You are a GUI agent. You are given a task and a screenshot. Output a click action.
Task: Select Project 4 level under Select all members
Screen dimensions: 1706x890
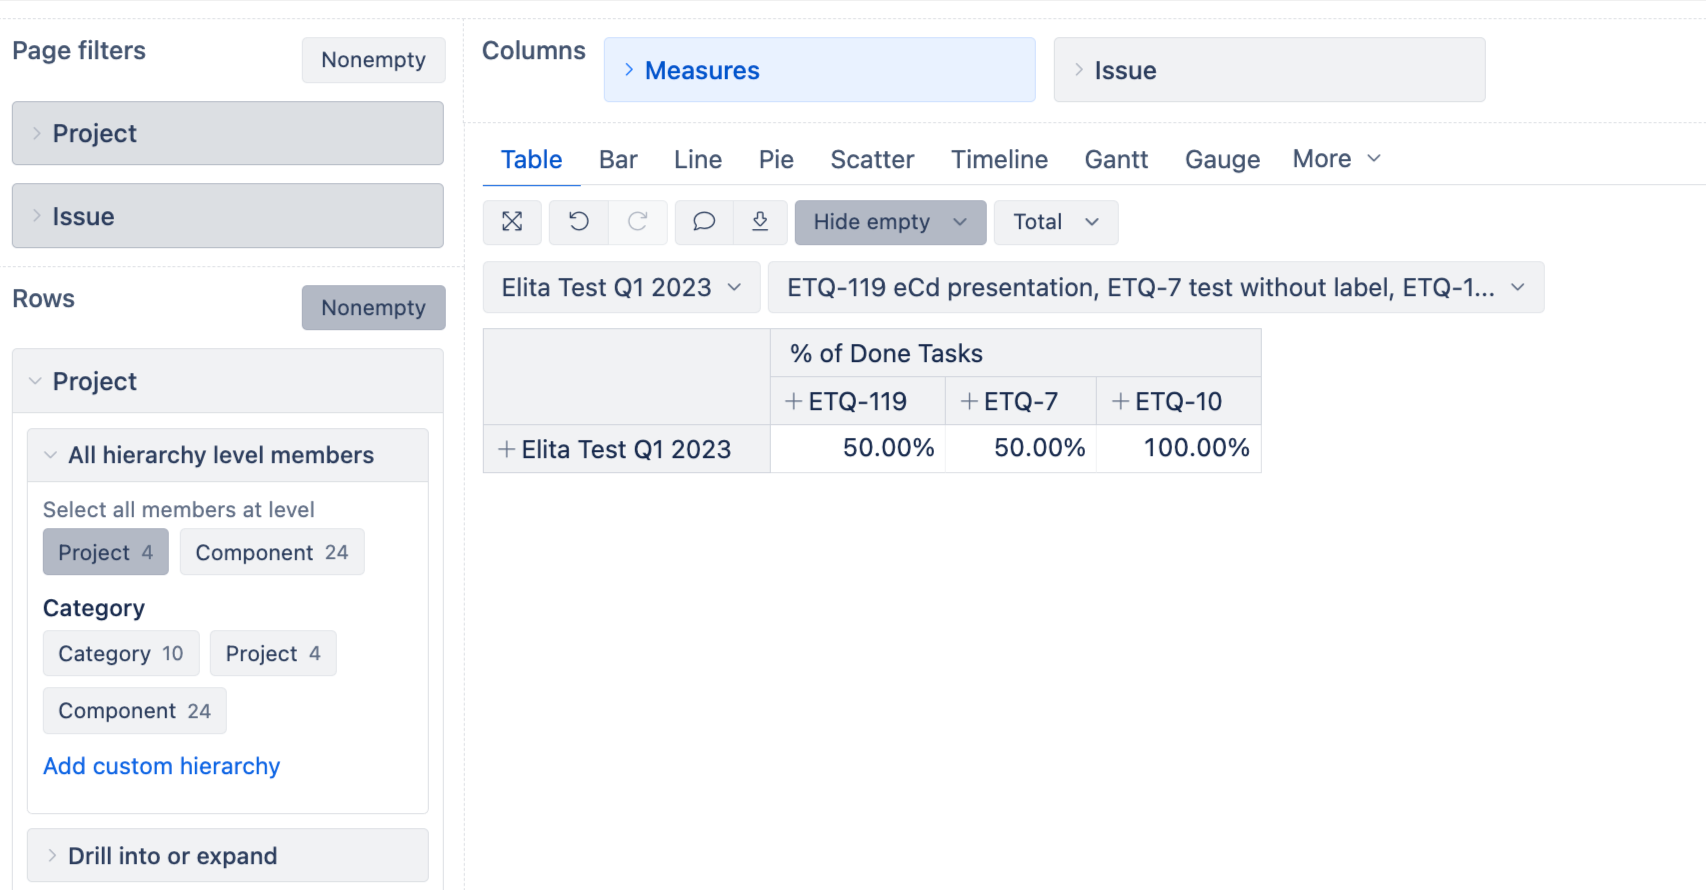pyautogui.click(x=105, y=552)
